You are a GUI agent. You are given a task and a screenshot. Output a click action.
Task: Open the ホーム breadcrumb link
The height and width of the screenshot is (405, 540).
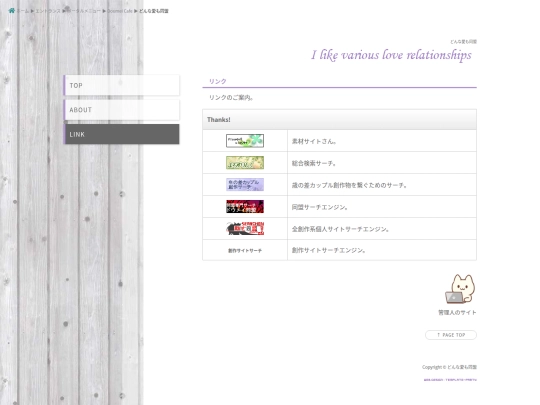(23, 11)
